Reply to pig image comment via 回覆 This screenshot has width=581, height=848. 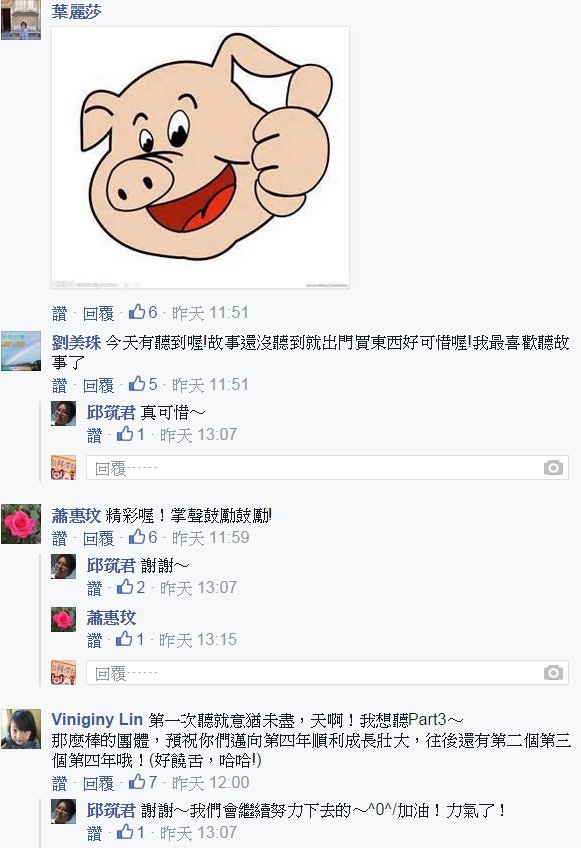click(x=98, y=313)
